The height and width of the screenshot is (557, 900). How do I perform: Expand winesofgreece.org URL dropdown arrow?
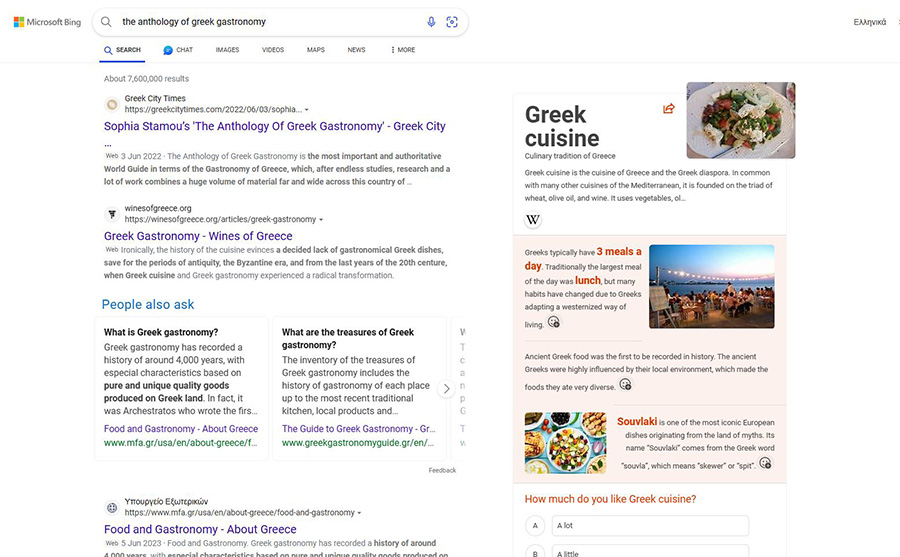point(321,220)
